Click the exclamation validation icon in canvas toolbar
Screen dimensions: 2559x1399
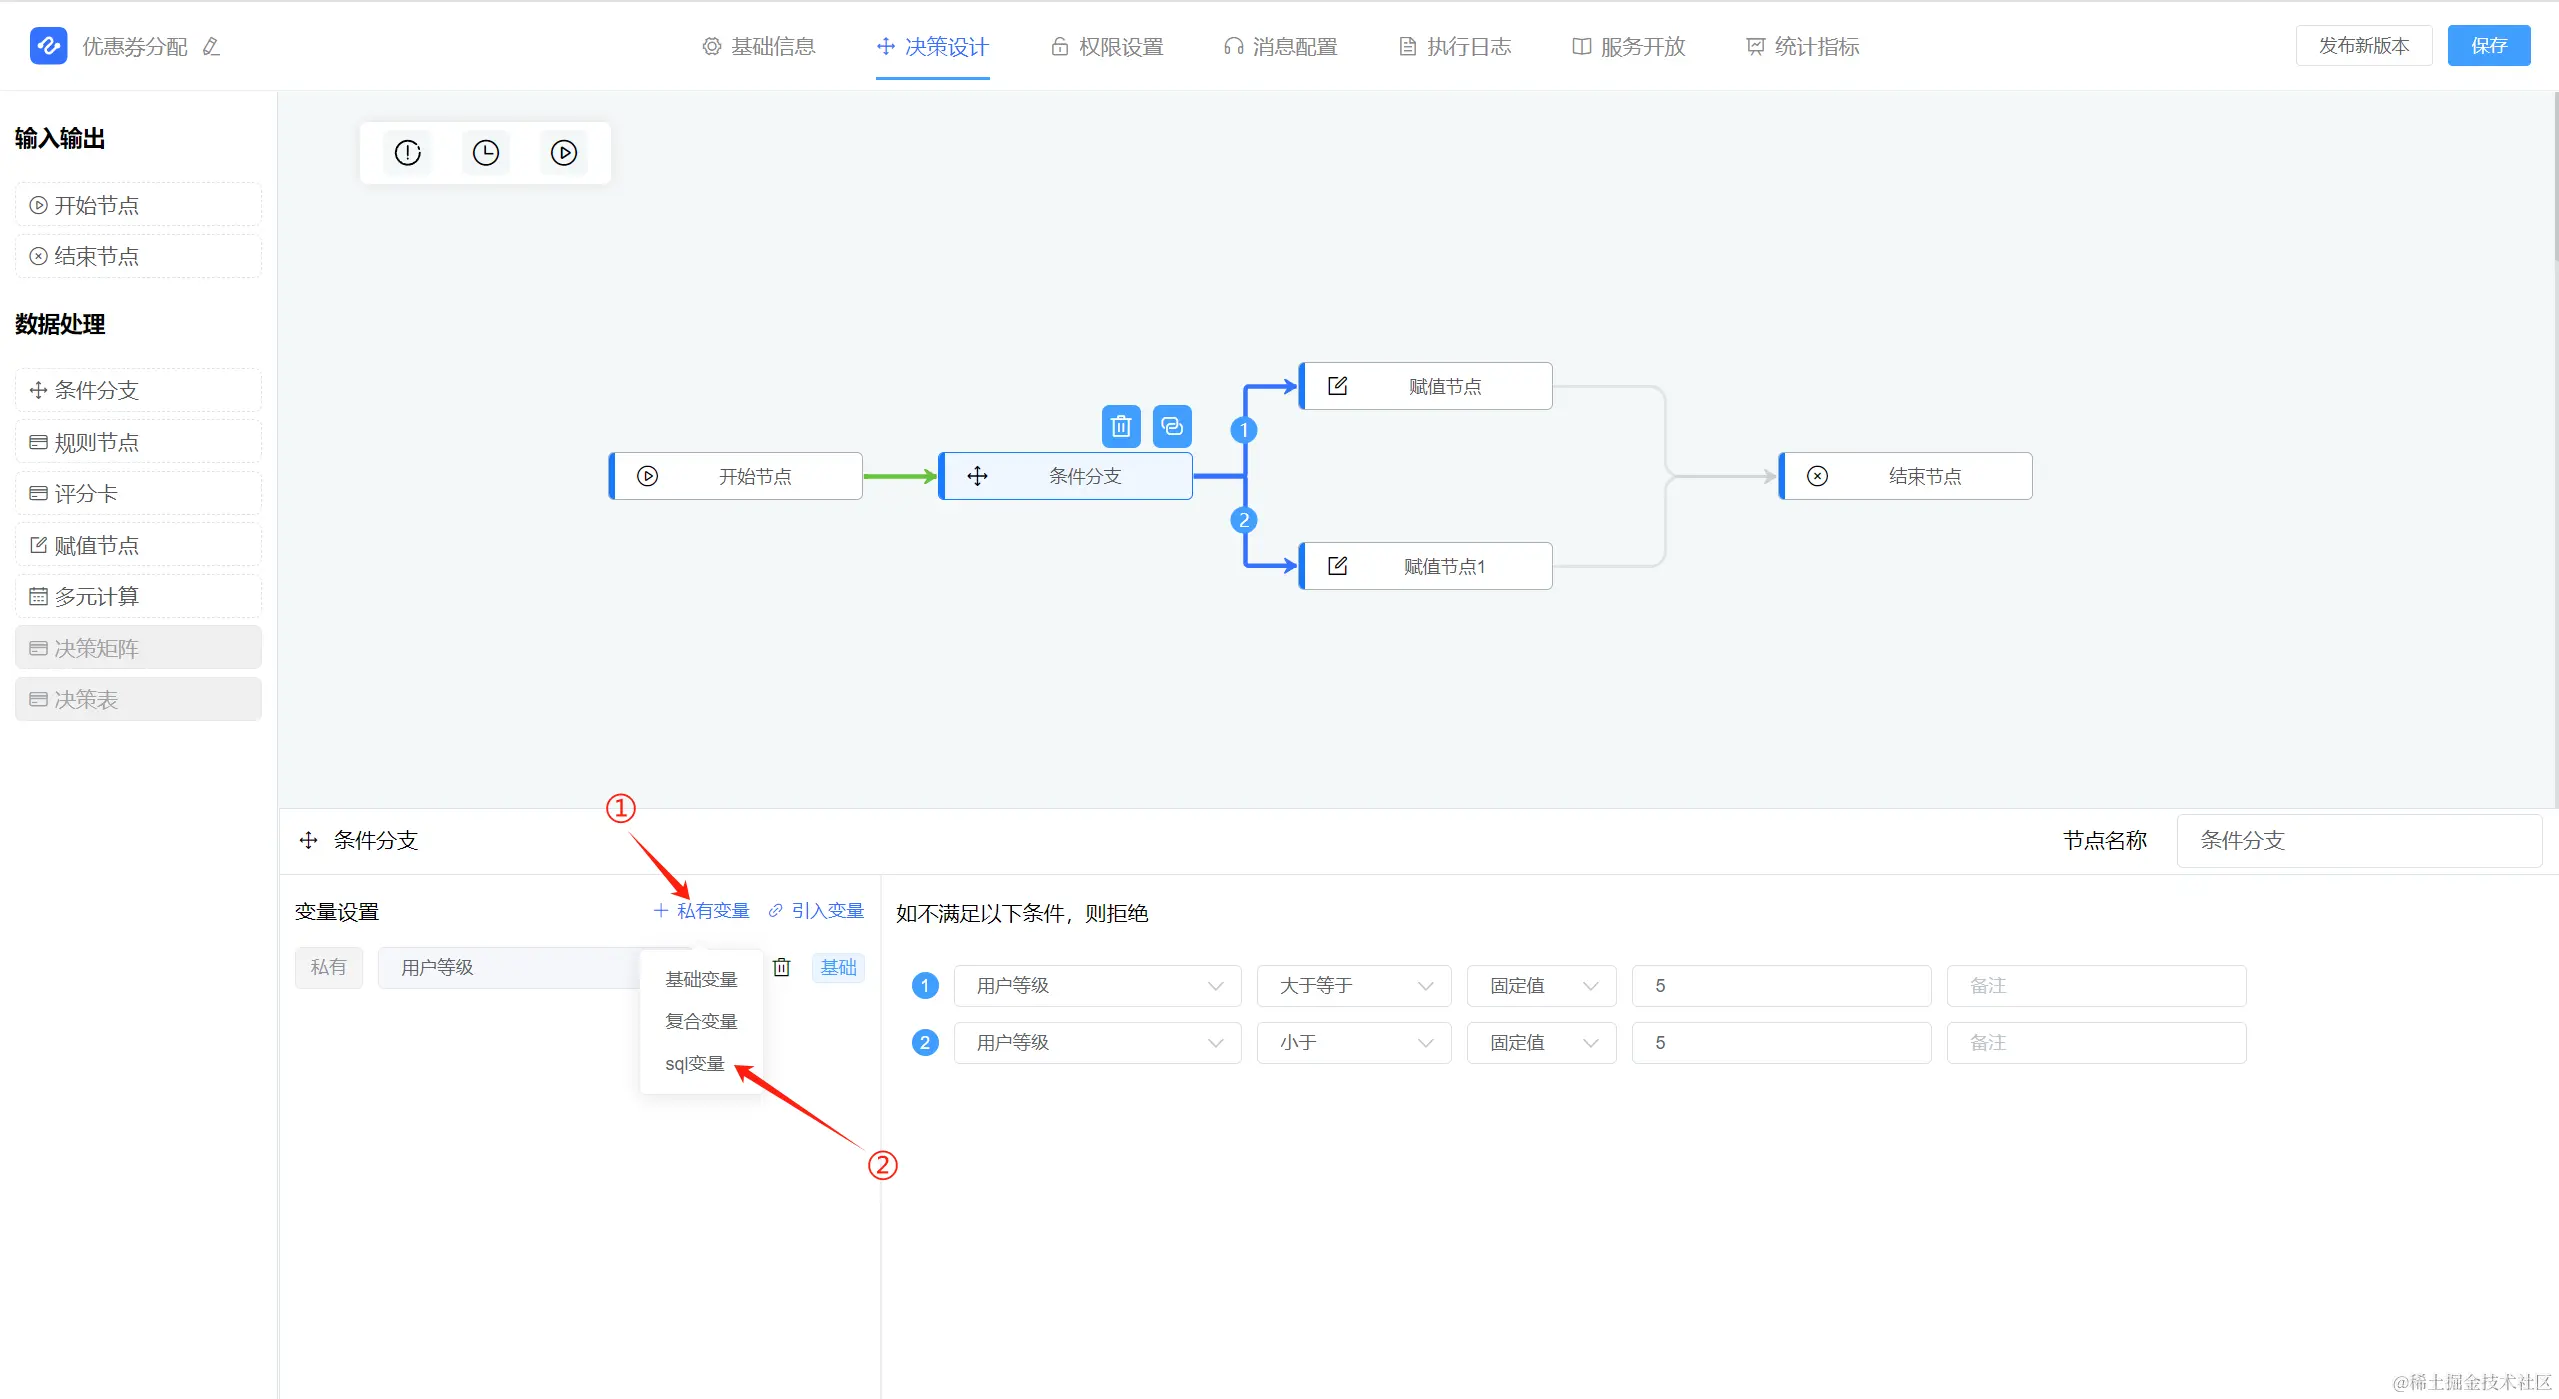click(x=408, y=153)
